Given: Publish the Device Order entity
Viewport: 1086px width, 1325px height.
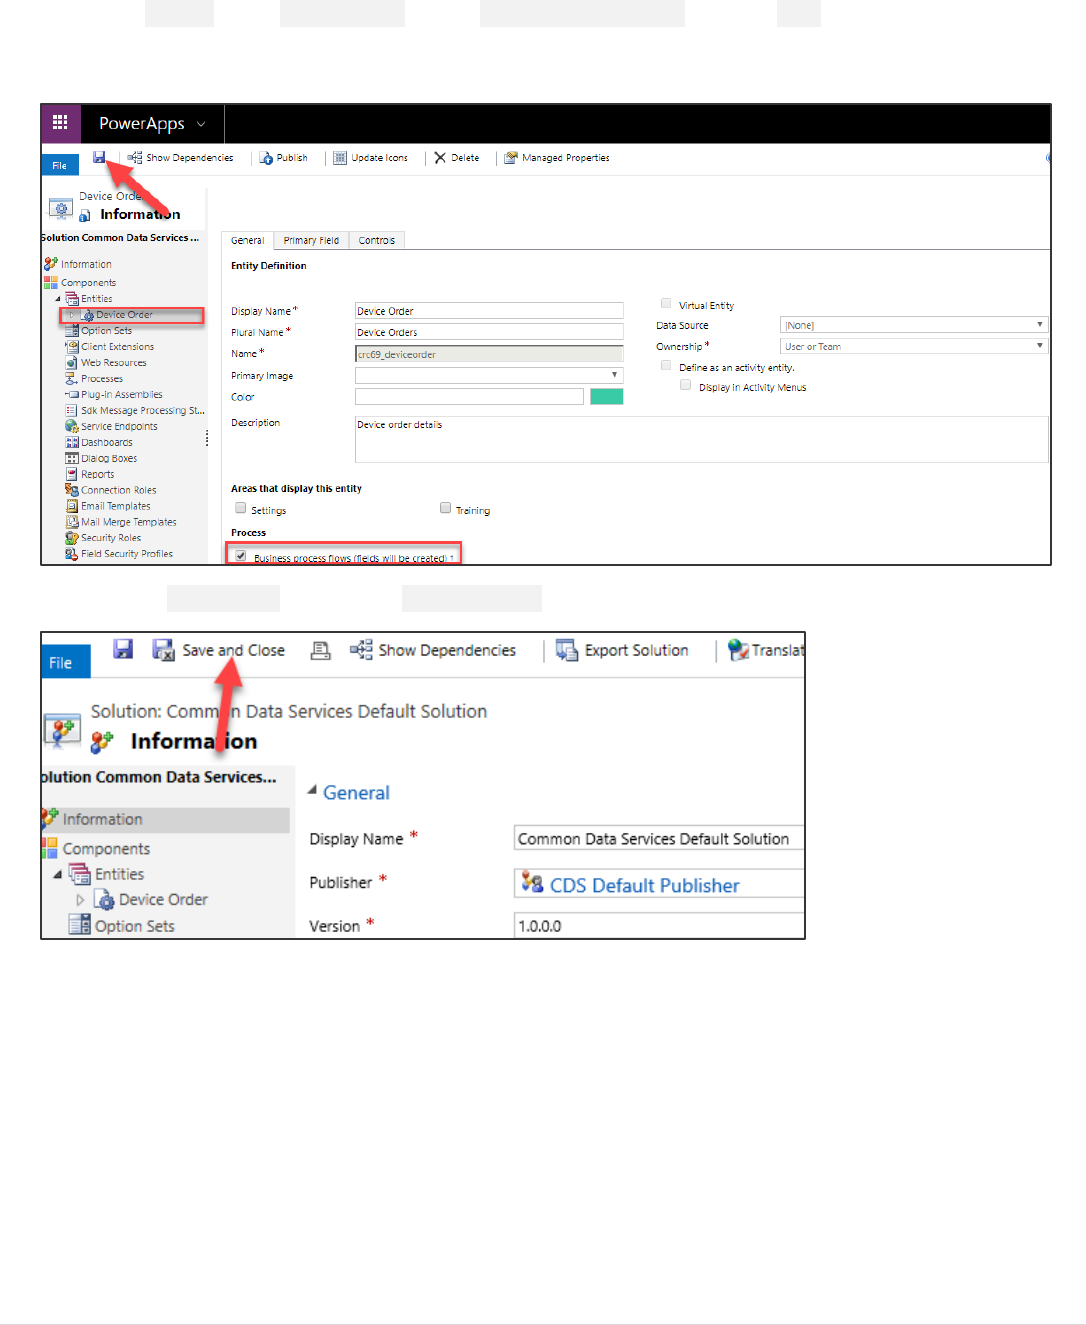Looking at the screenshot, I should 284,158.
